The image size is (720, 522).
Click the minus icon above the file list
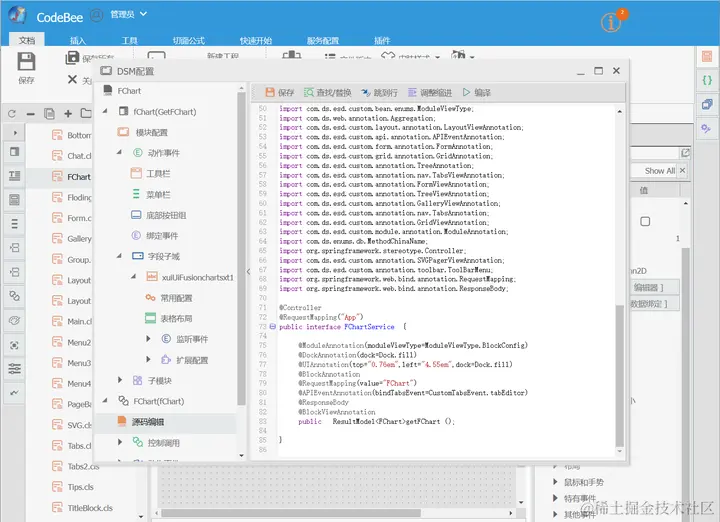click(x=30, y=114)
